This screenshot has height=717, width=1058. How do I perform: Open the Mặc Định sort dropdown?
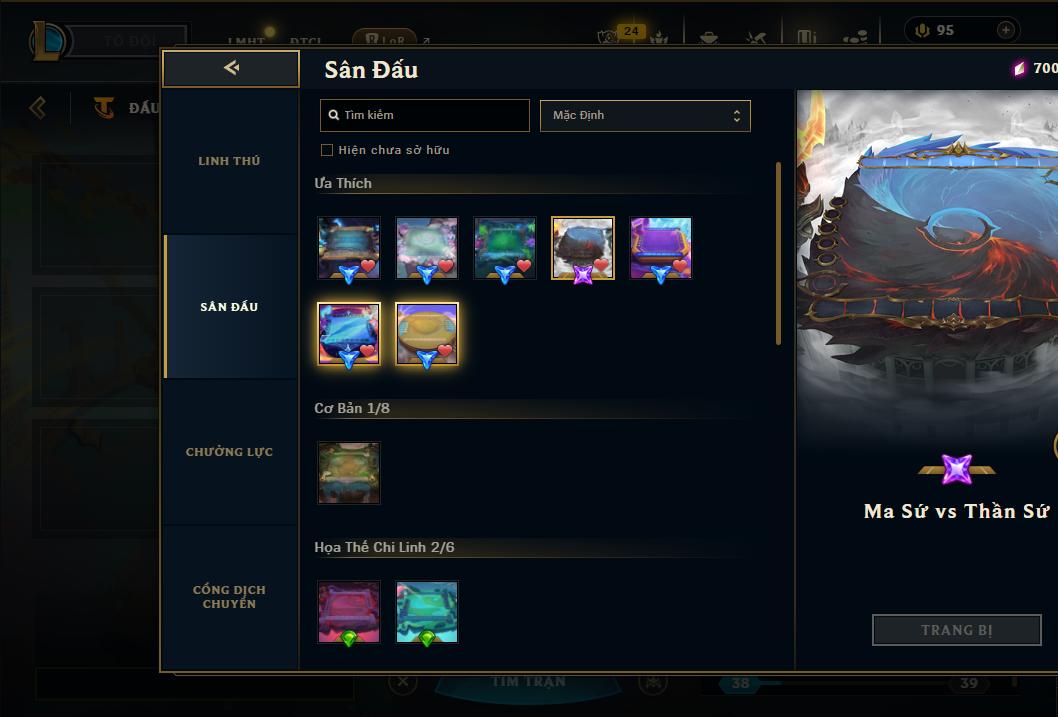tap(645, 115)
